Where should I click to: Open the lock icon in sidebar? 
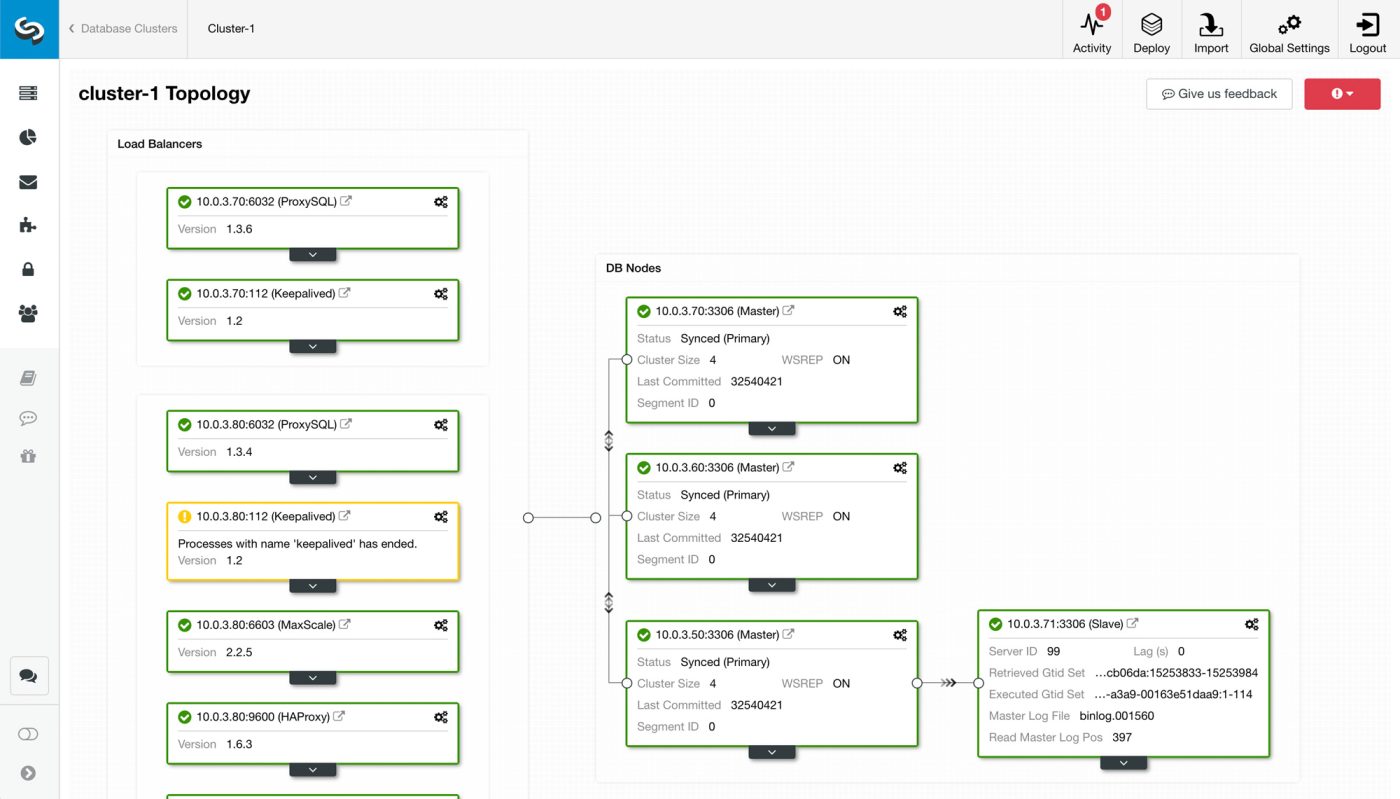28,269
